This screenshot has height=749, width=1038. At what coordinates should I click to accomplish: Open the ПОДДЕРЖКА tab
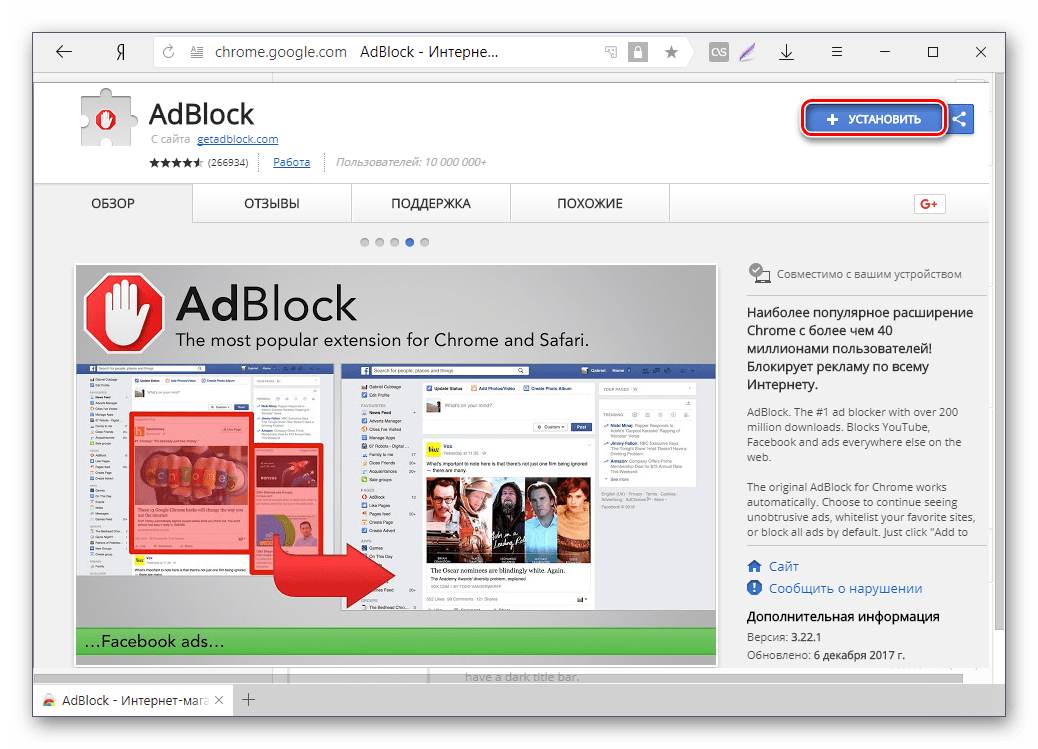click(x=430, y=204)
